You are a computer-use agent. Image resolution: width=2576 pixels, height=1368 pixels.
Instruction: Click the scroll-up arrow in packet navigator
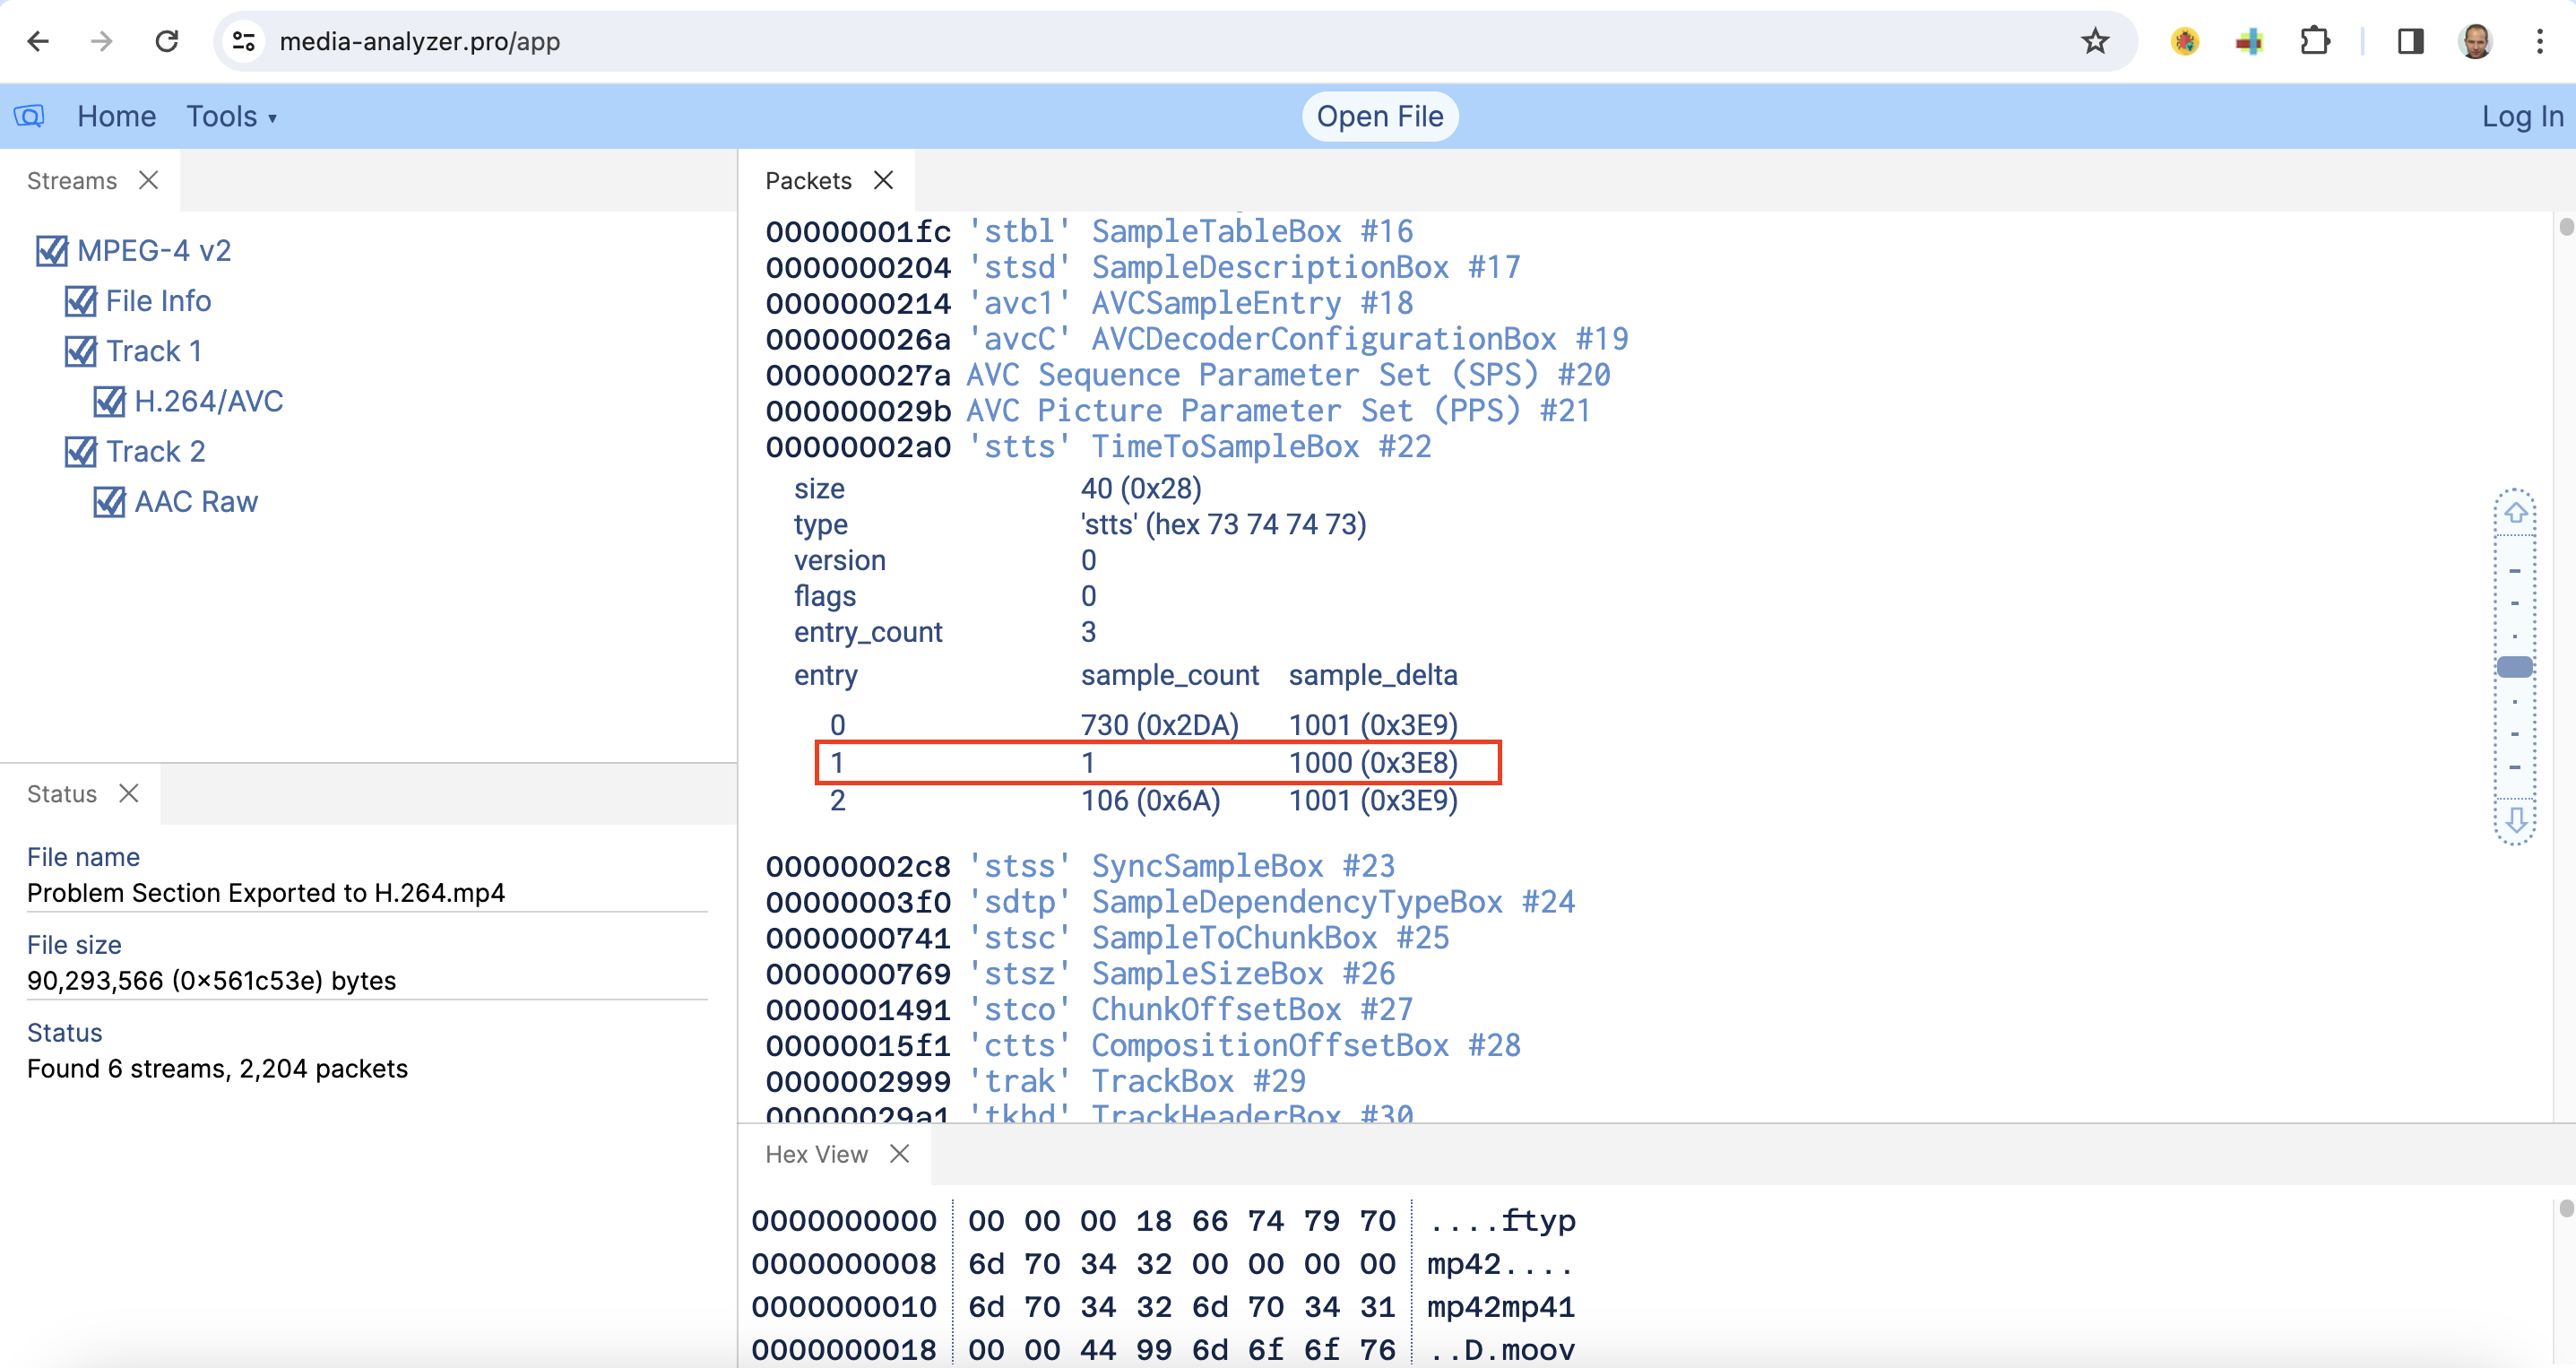click(2515, 513)
